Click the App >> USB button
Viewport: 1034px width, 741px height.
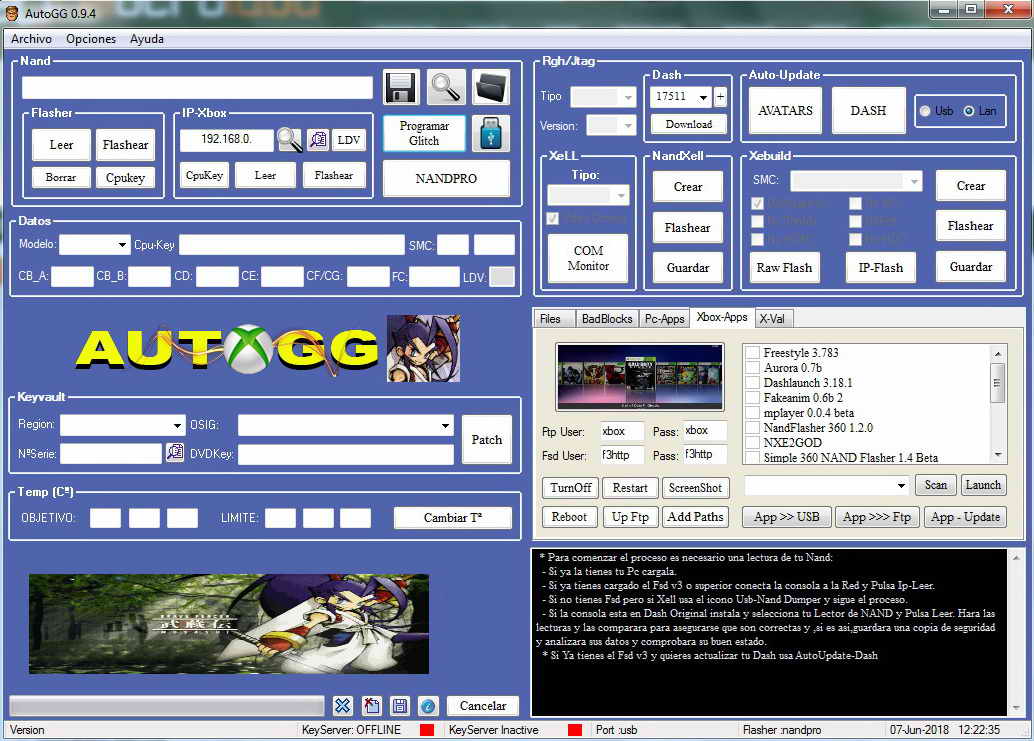point(786,517)
